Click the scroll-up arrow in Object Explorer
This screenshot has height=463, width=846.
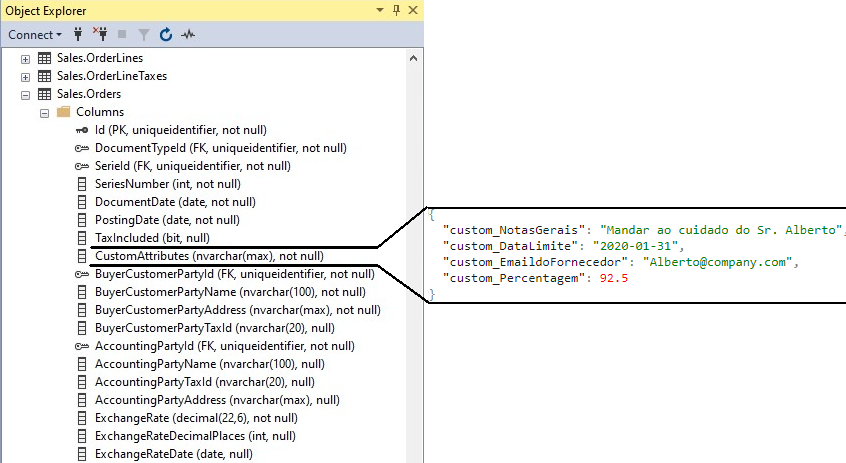click(x=413, y=58)
